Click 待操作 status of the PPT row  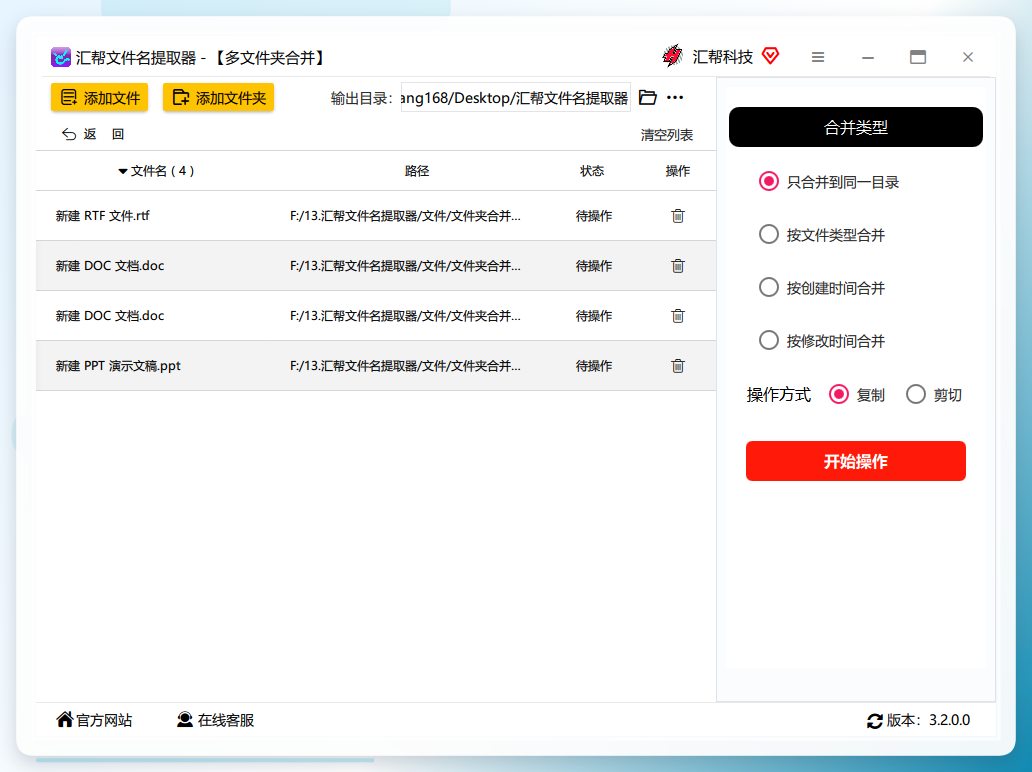594,366
